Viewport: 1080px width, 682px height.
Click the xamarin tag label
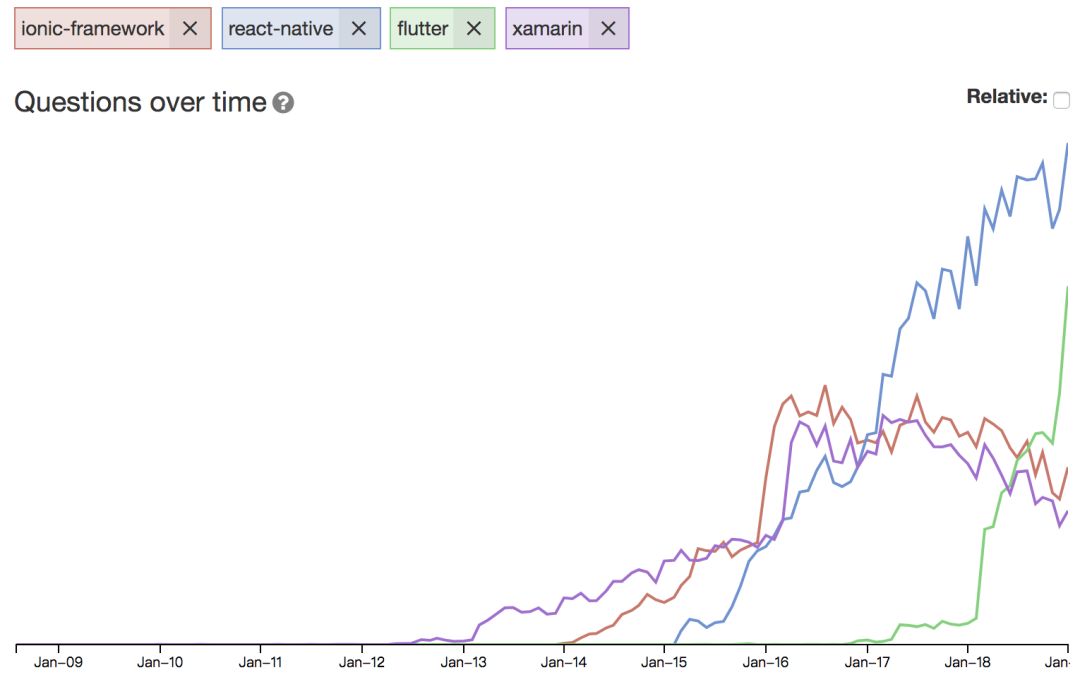pos(547,29)
